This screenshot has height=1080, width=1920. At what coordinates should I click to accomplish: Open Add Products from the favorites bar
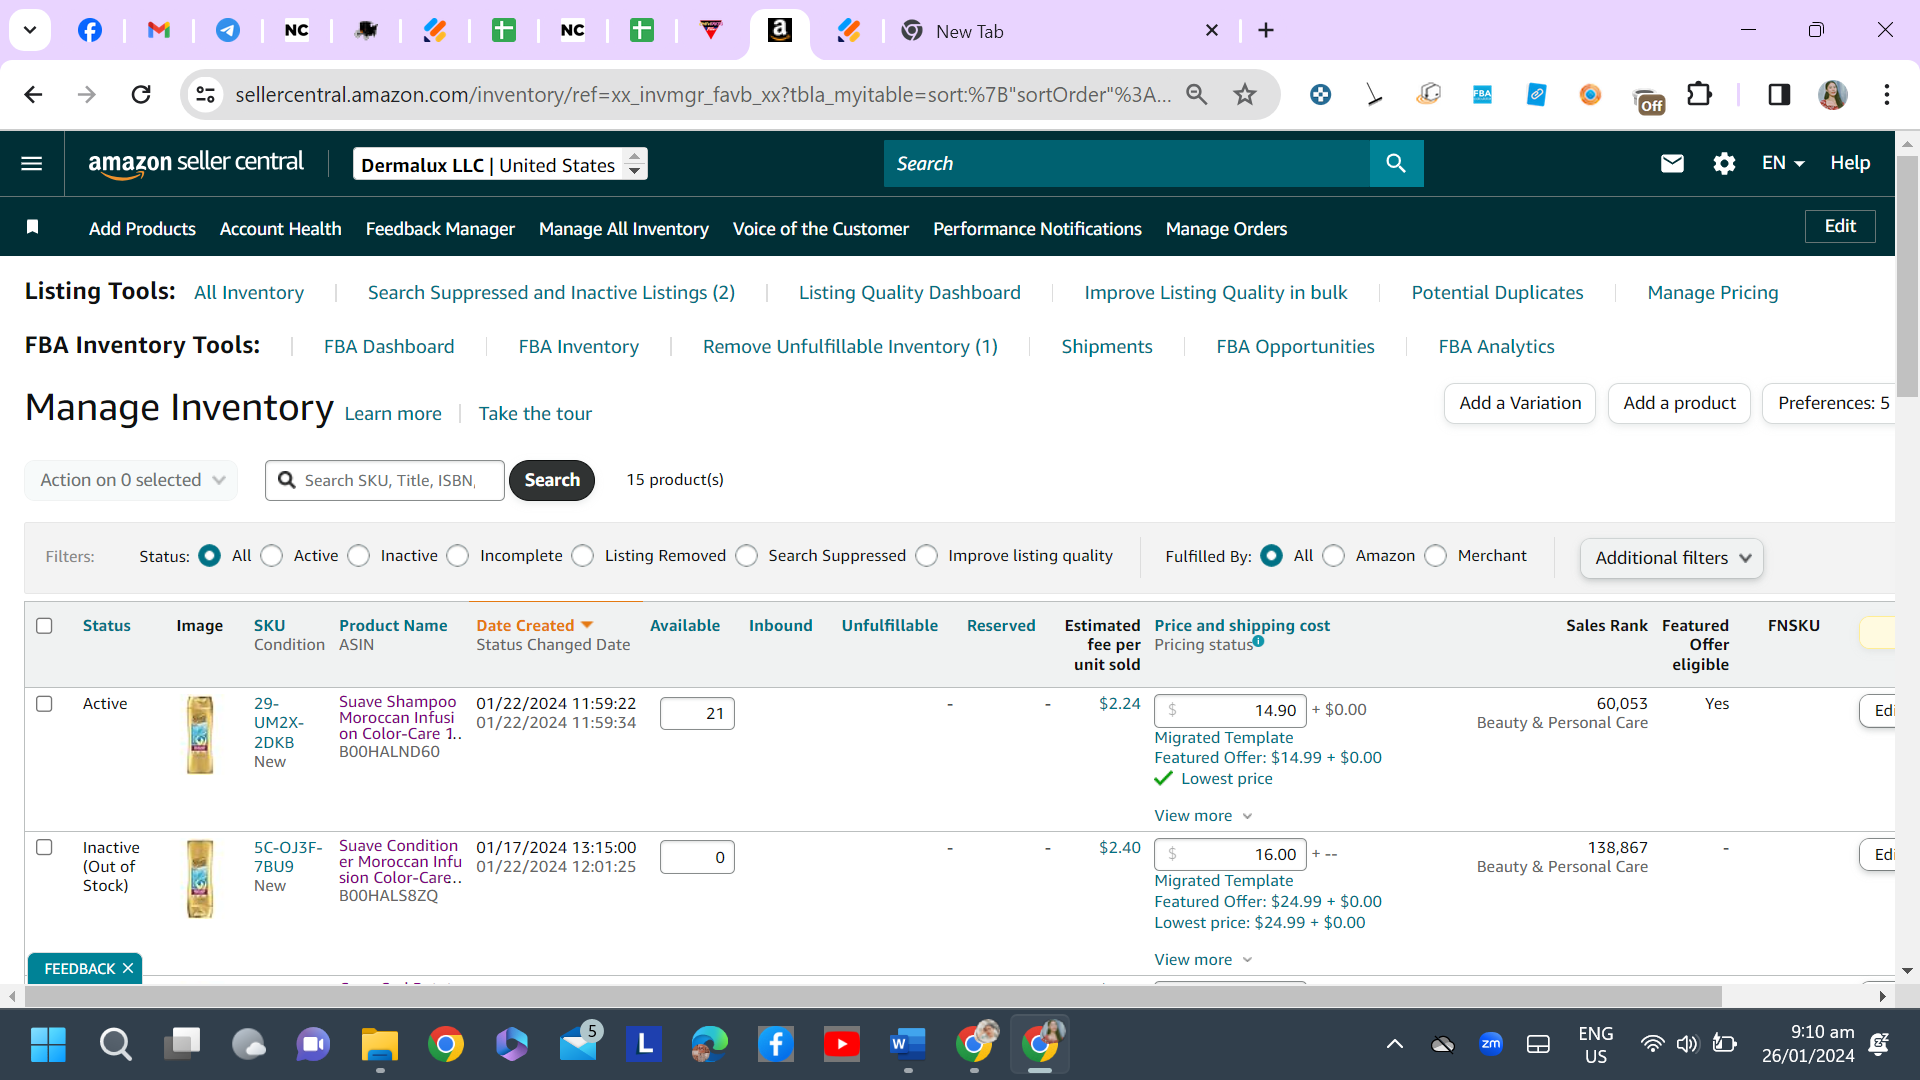click(x=142, y=228)
